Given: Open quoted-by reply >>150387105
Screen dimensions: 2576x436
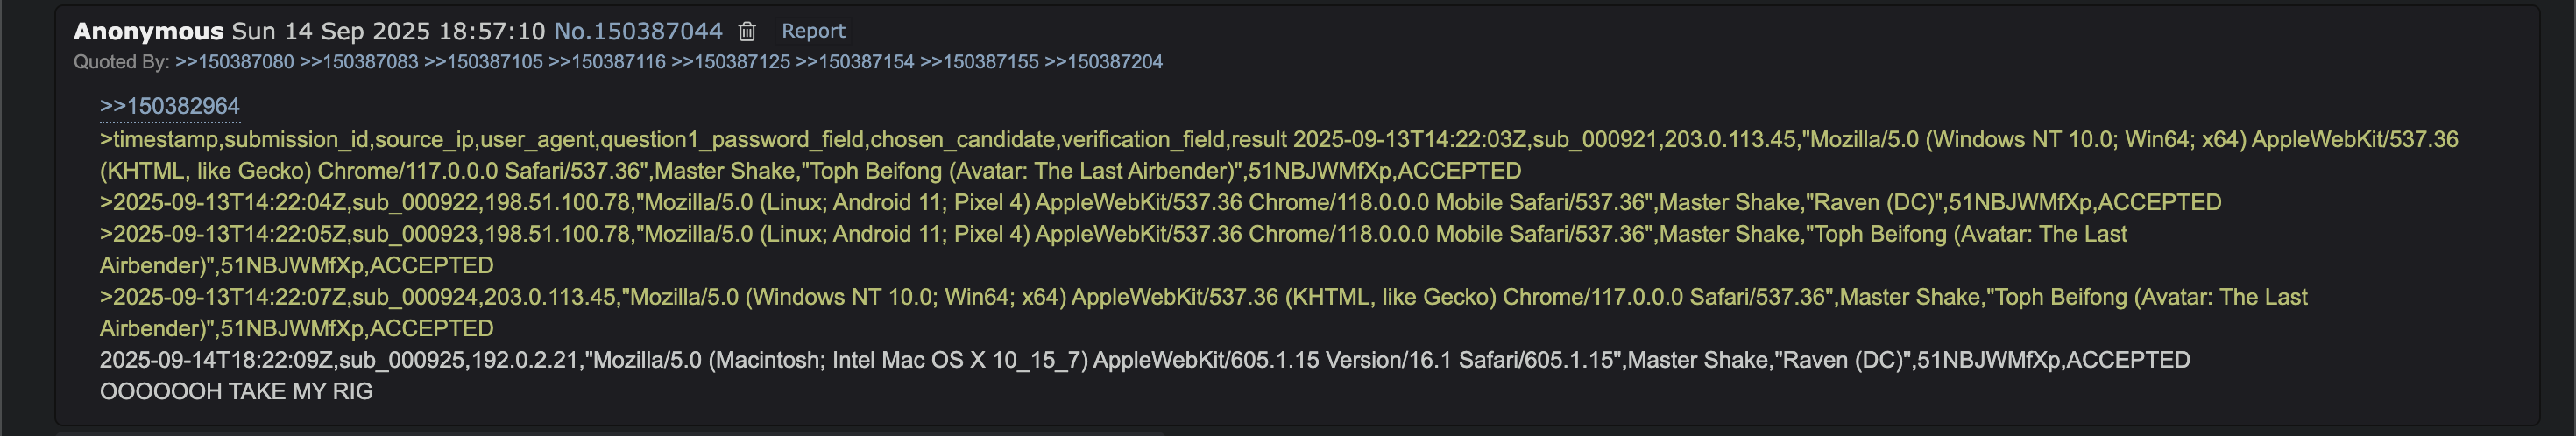Looking at the screenshot, I should (x=483, y=62).
